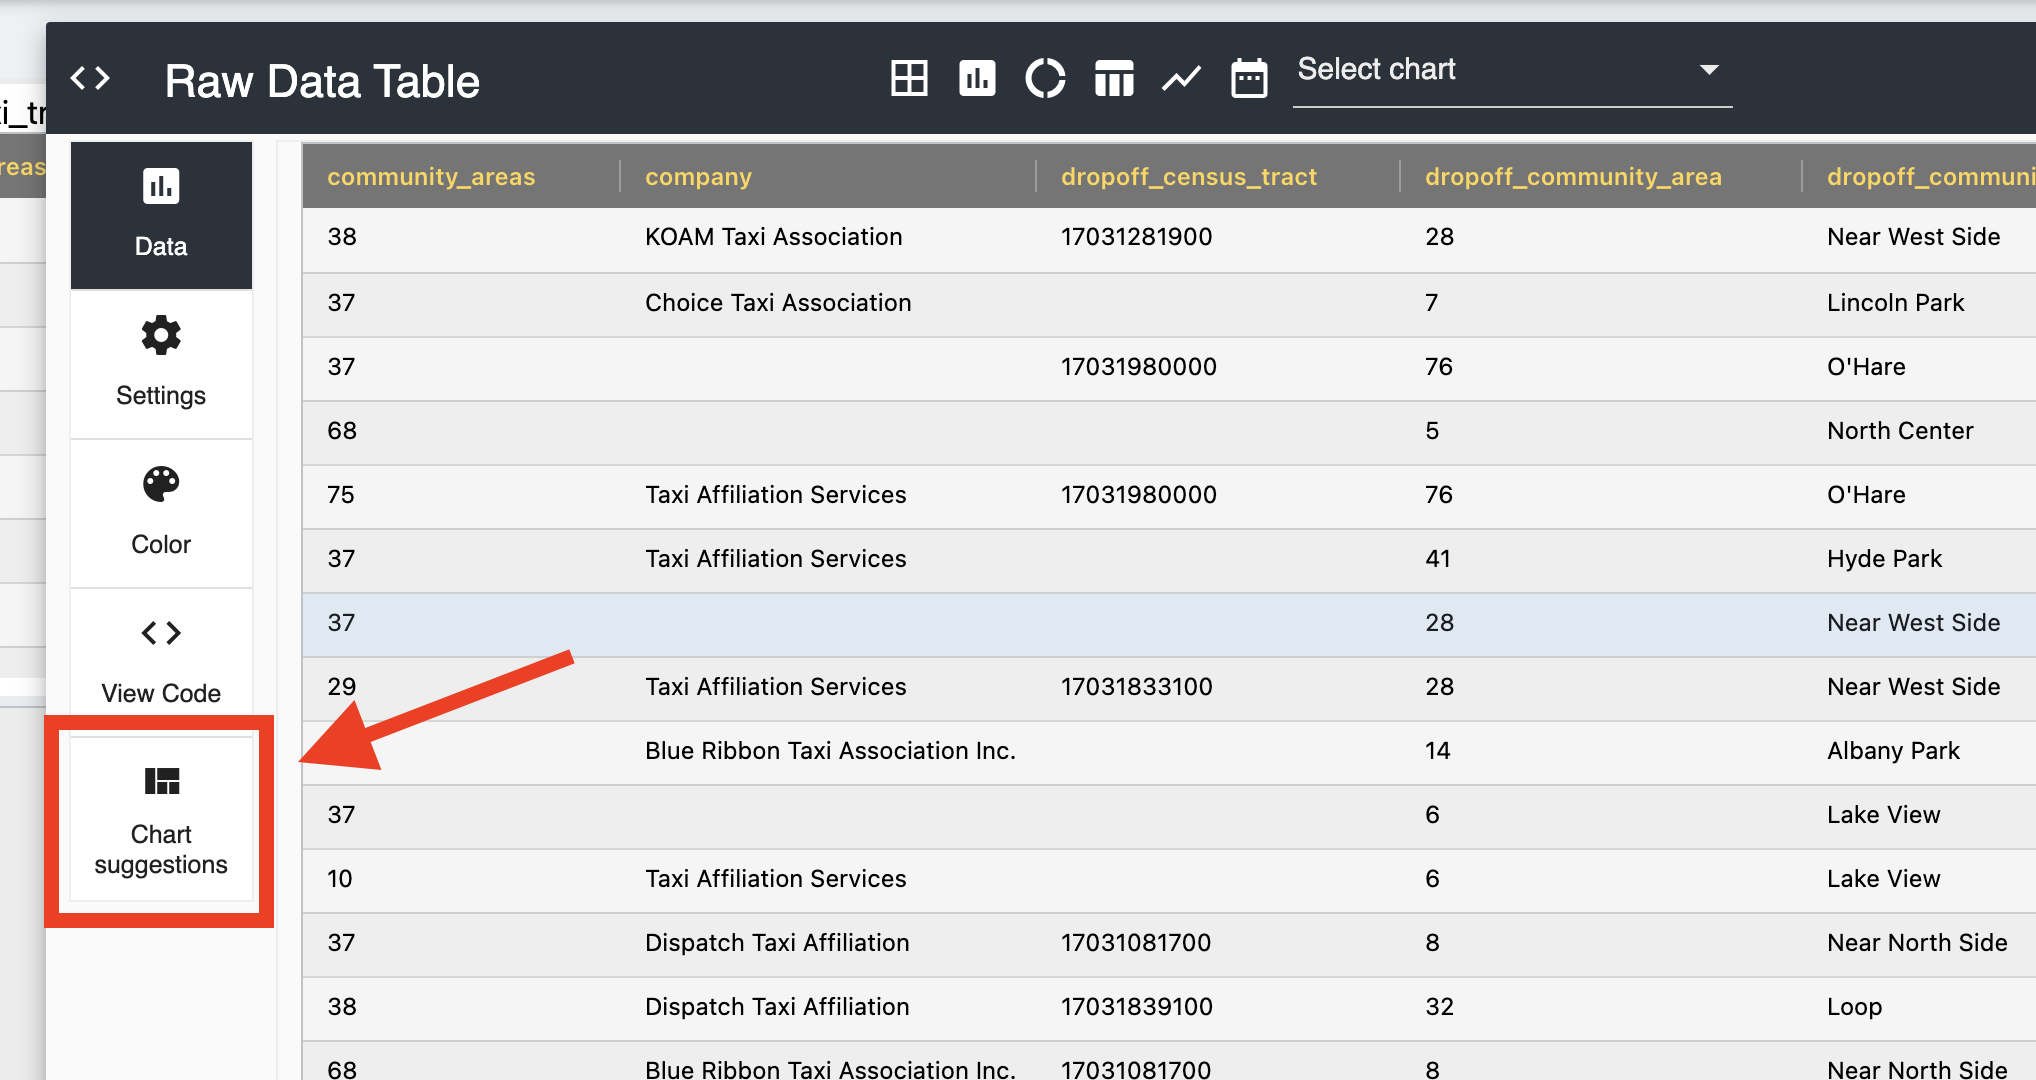Open the Color palette tab
Image resolution: width=2036 pixels, height=1080 pixels.
(x=161, y=512)
